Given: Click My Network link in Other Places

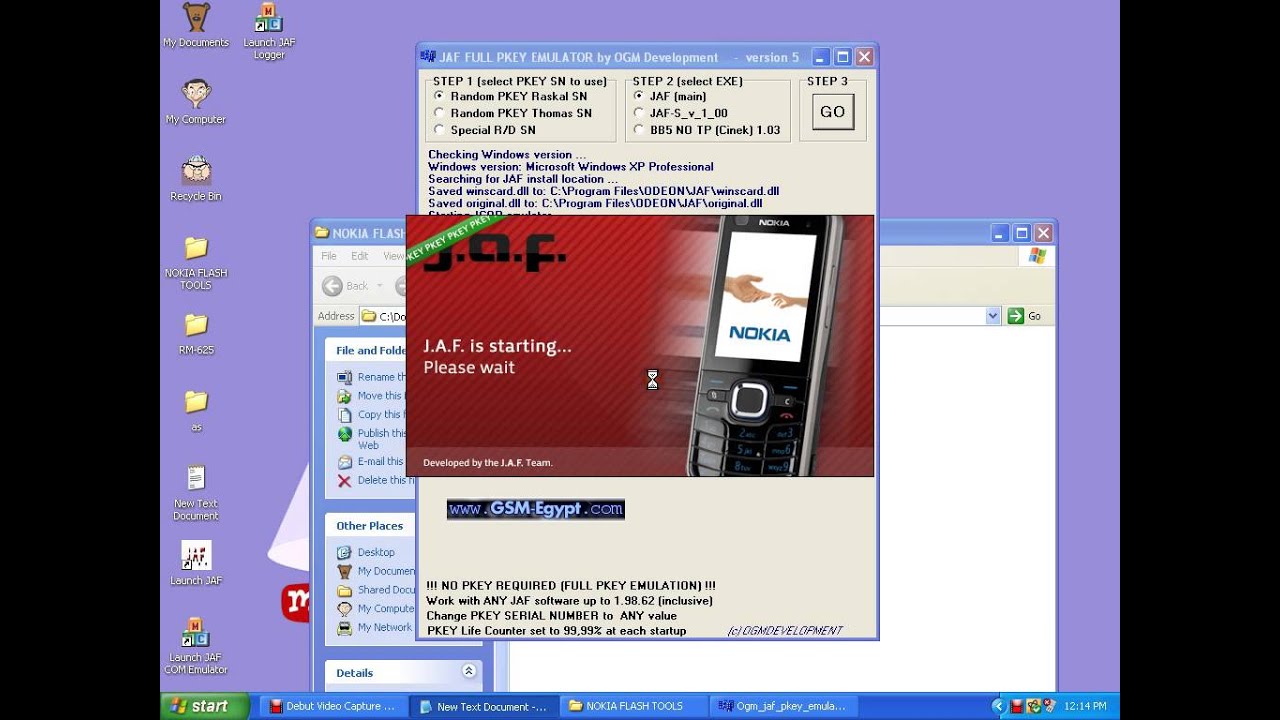Looking at the screenshot, I should point(385,627).
